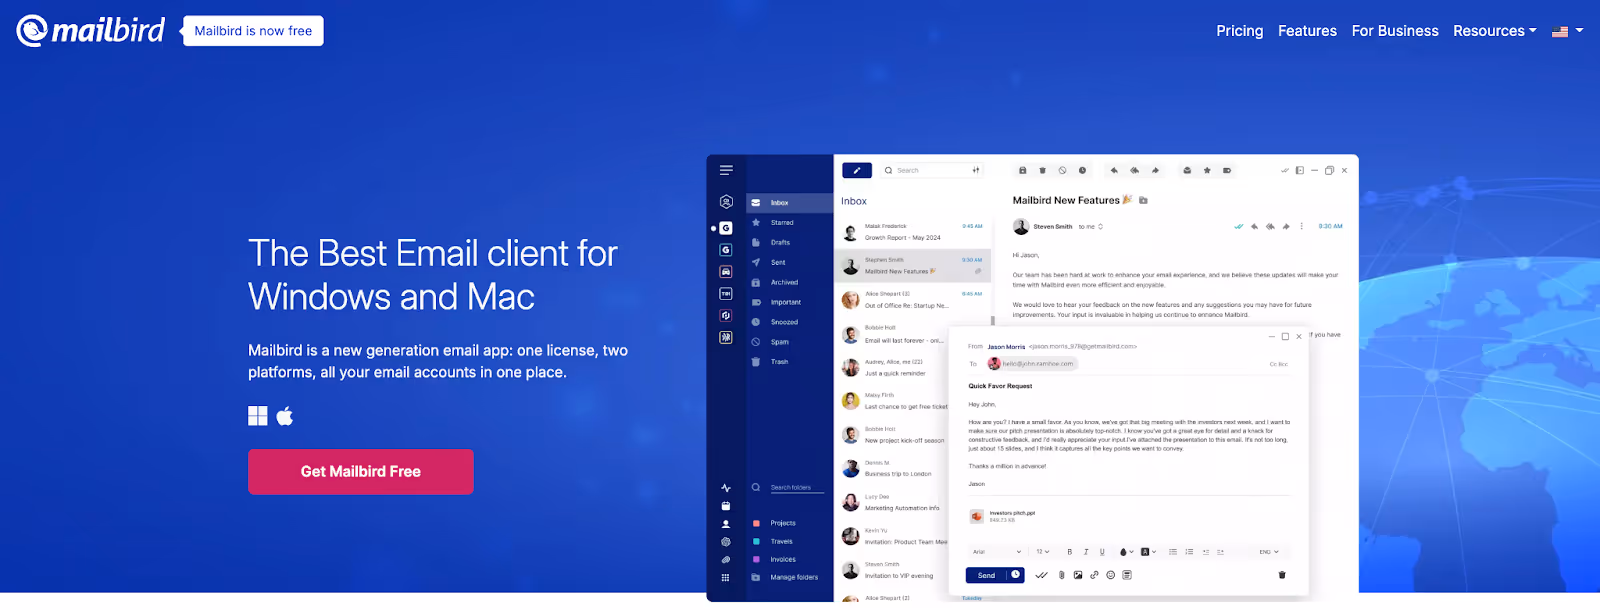Screen dimensions: 1600x610
Task: Click the Search folders field
Action: pos(790,488)
